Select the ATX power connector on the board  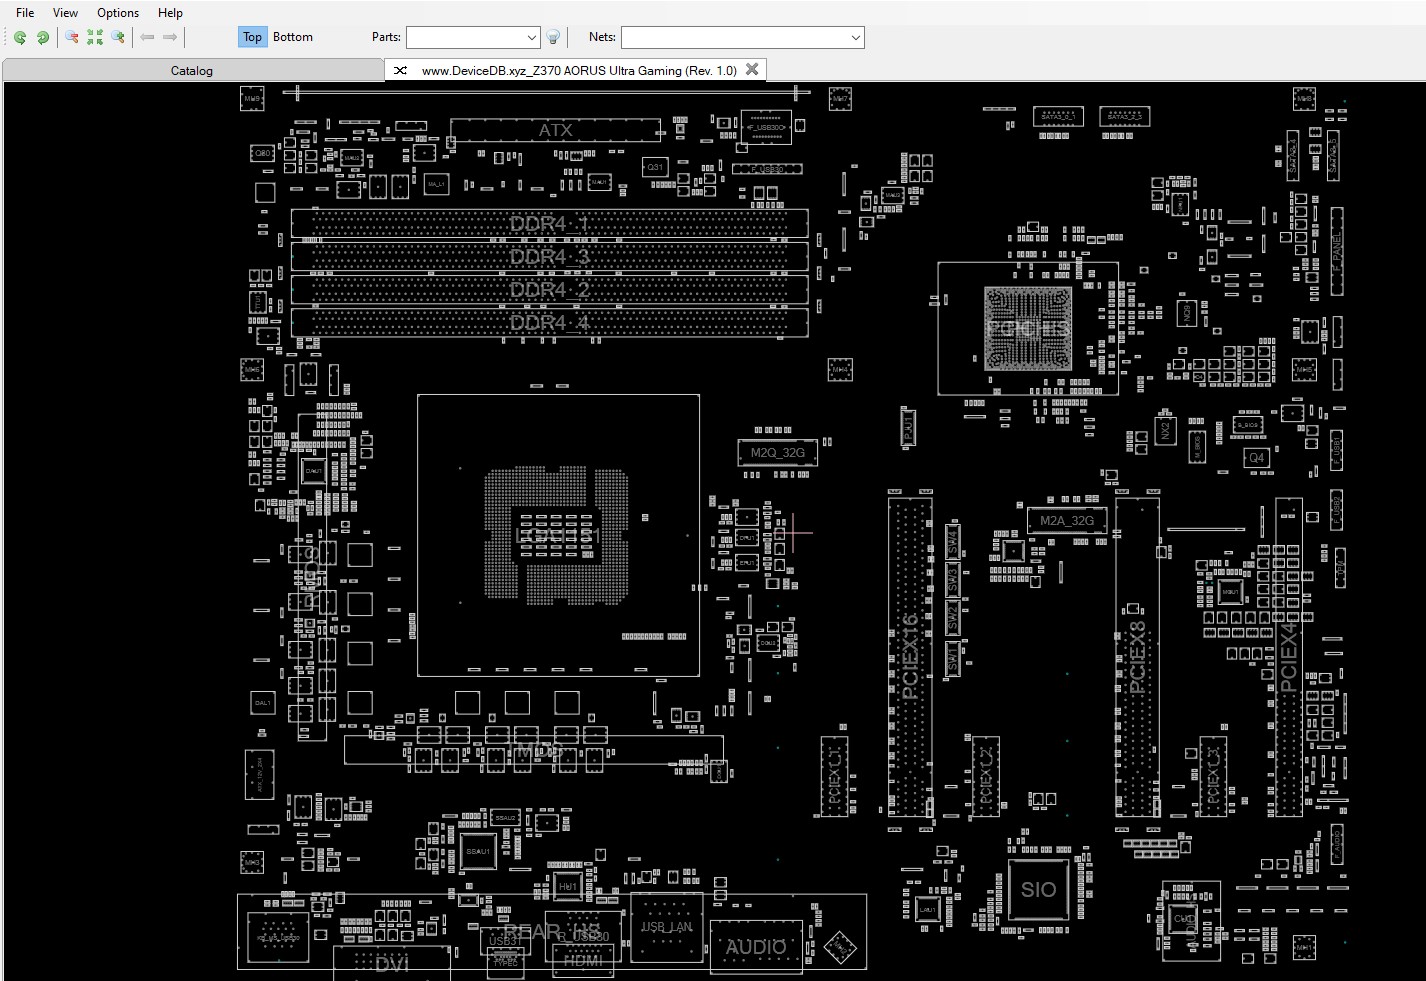555,130
